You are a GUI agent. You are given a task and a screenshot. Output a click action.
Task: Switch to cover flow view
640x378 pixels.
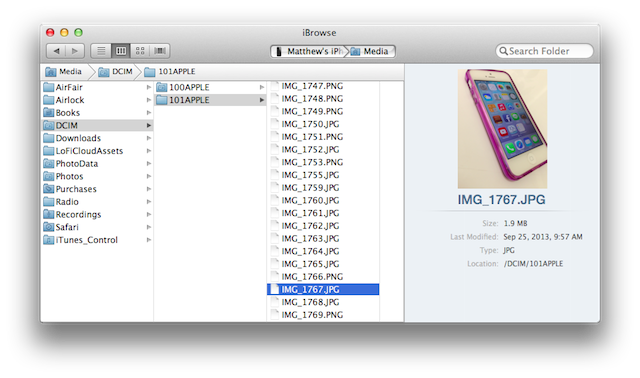click(160, 51)
